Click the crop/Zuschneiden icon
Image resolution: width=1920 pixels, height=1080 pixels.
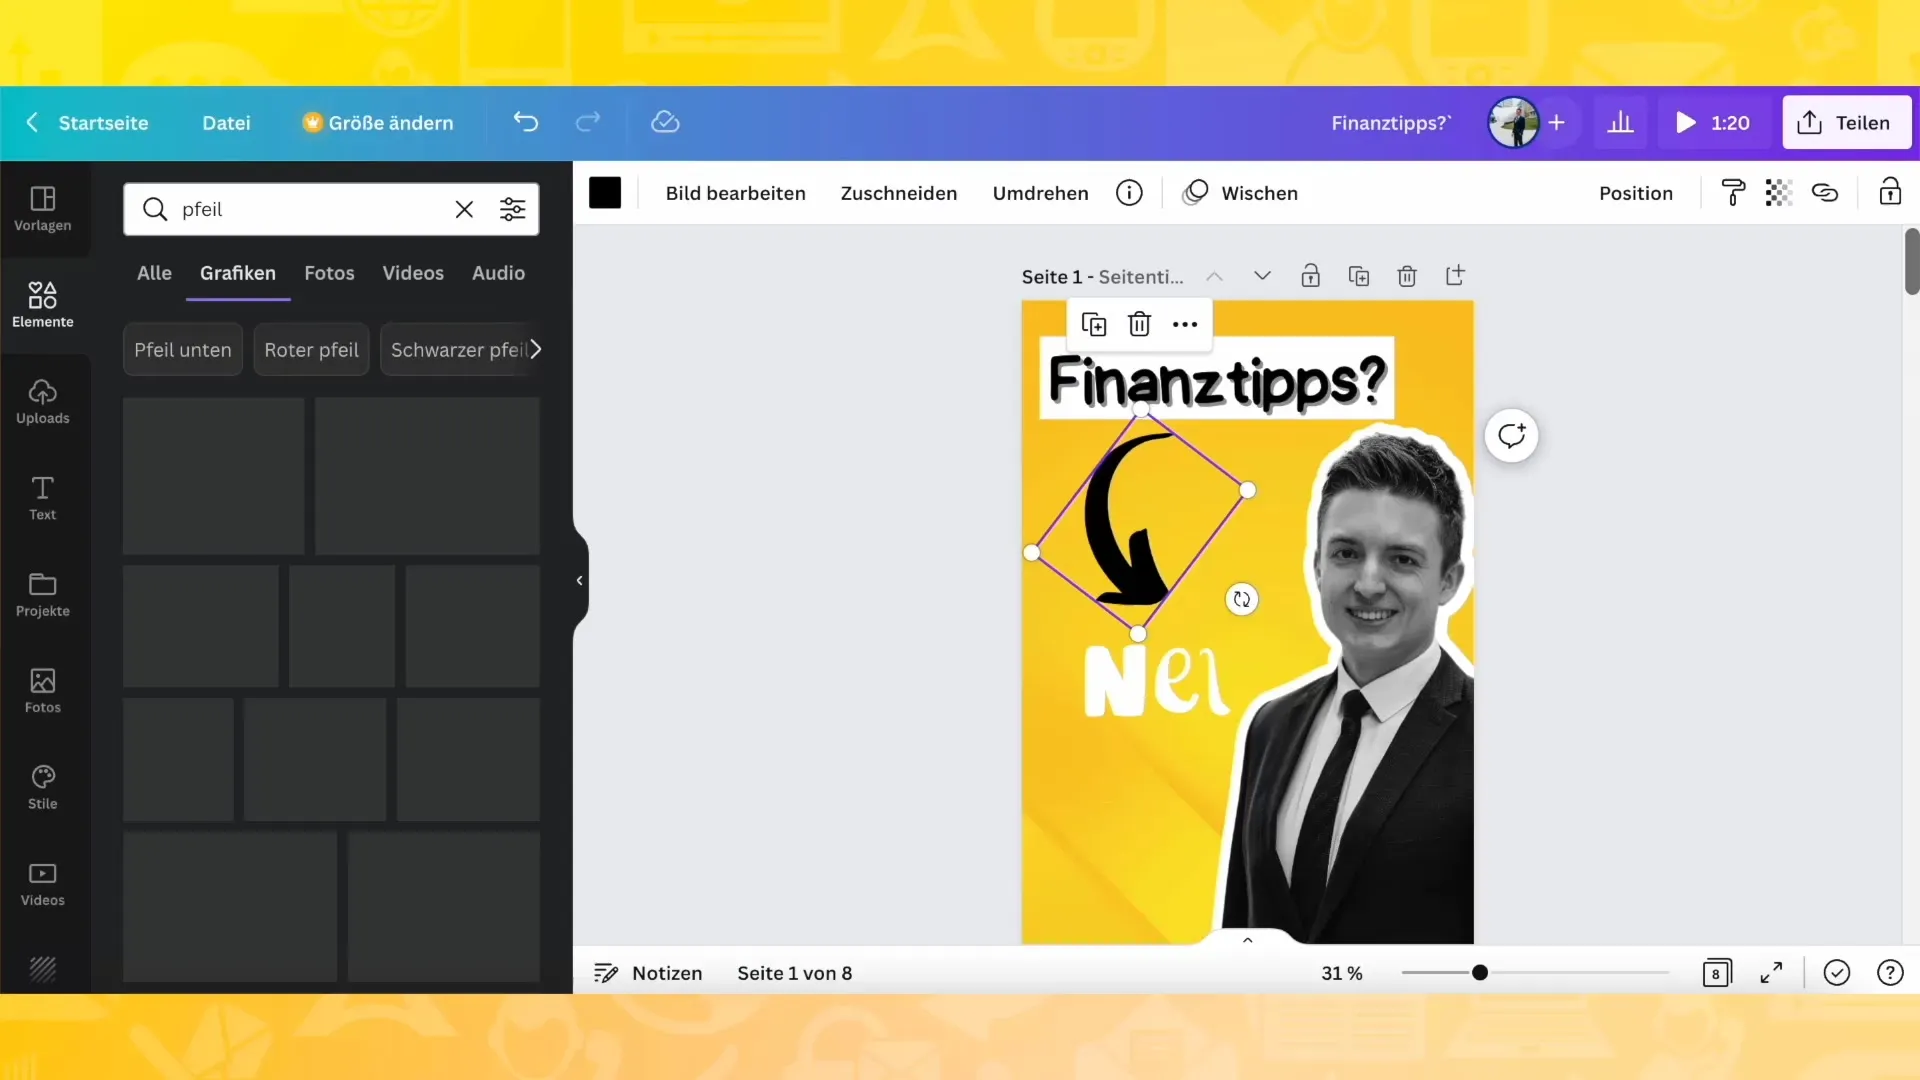point(898,193)
